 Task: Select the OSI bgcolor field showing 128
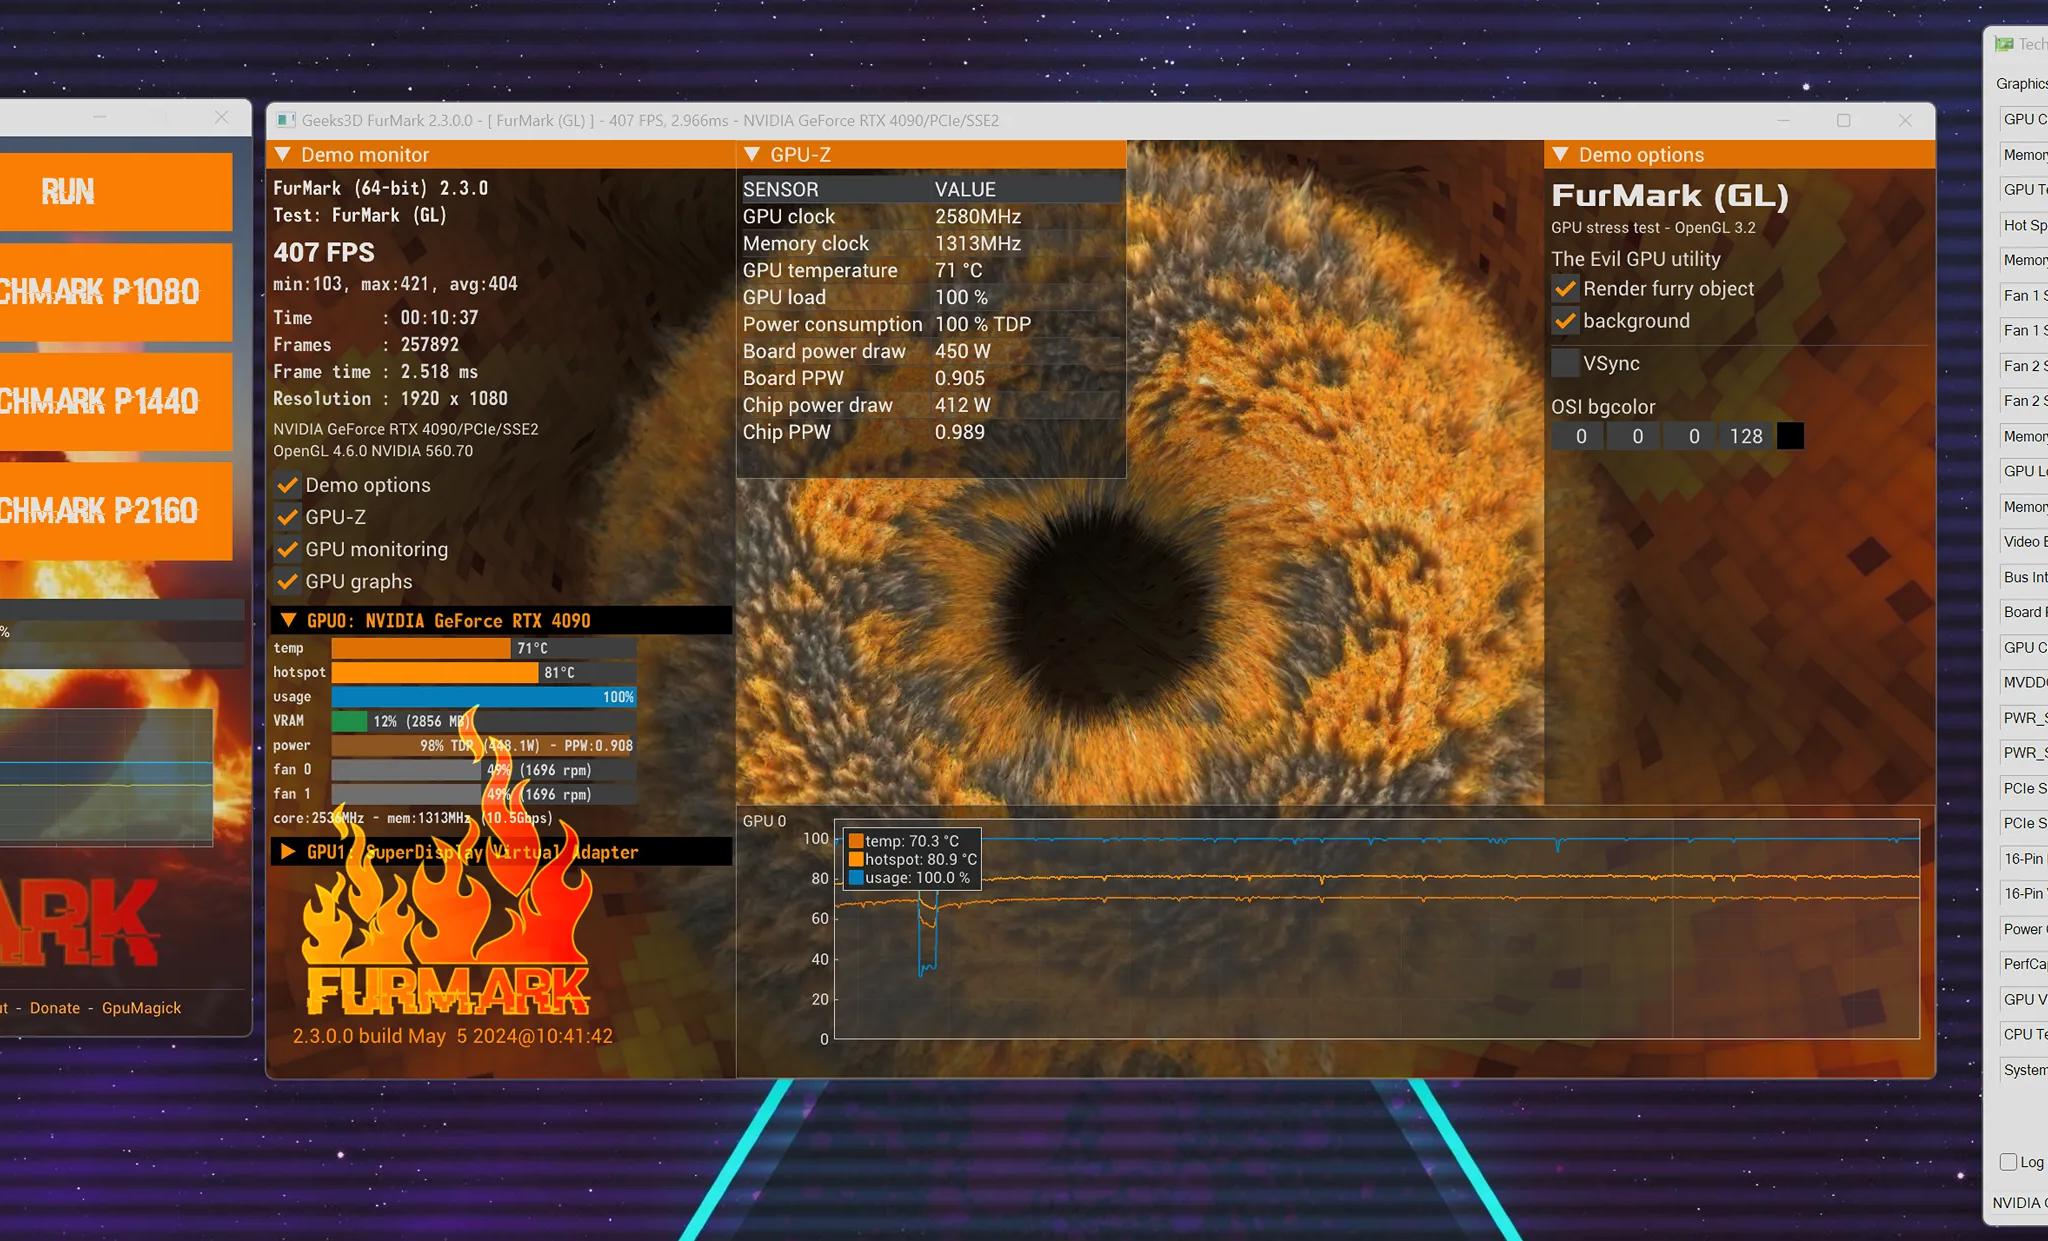point(1747,436)
